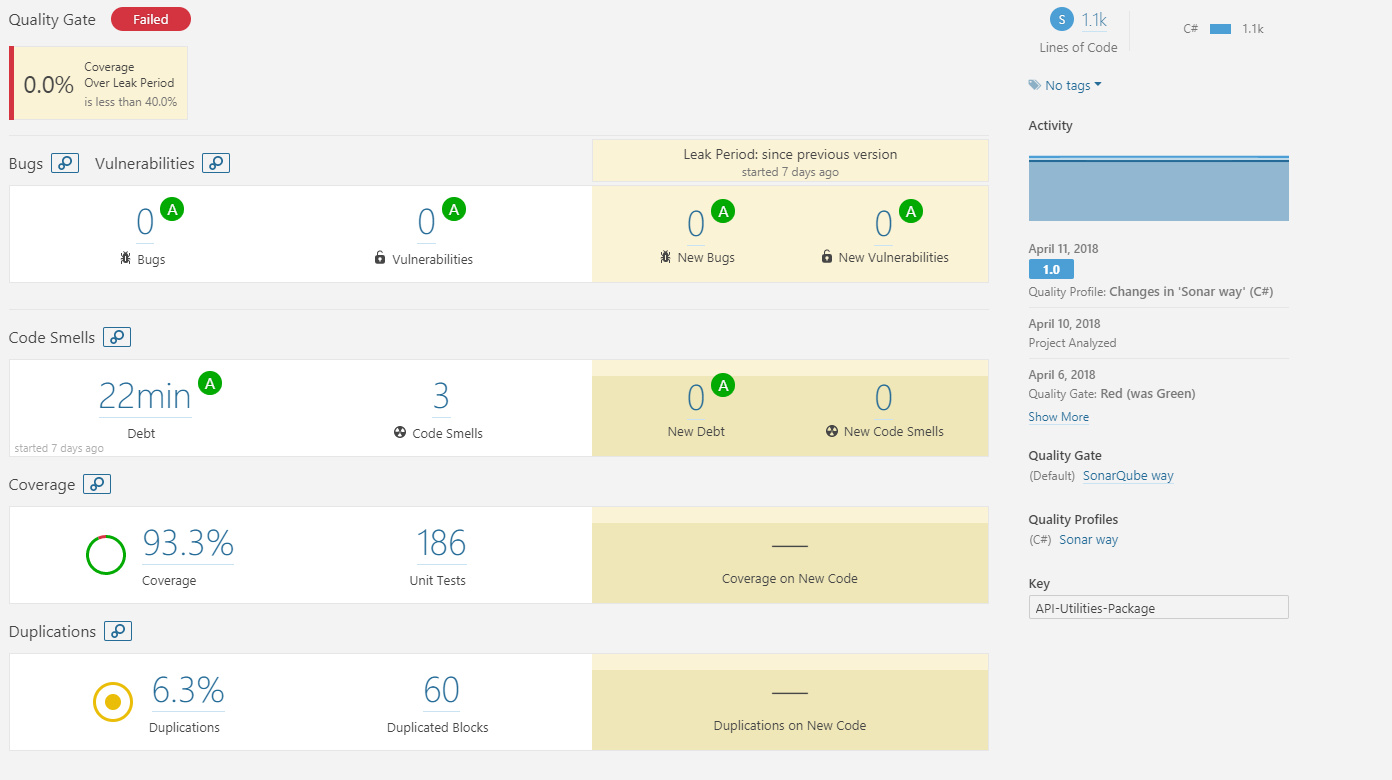Click the 0.0% failed coverage condition
Image resolution: width=1392 pixels, height=780 pixels.
[99, 83]
